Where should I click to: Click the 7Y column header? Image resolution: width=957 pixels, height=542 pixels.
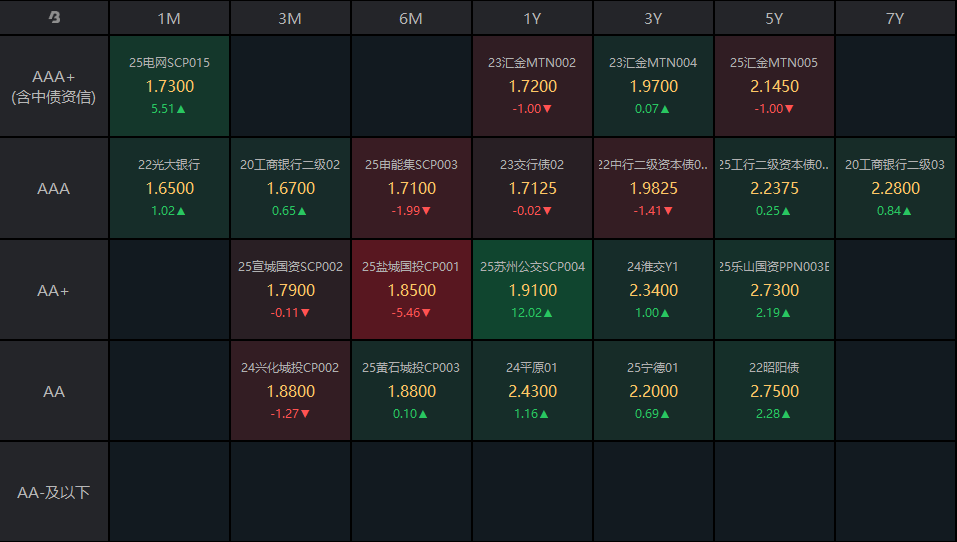(x=895, y=18)
